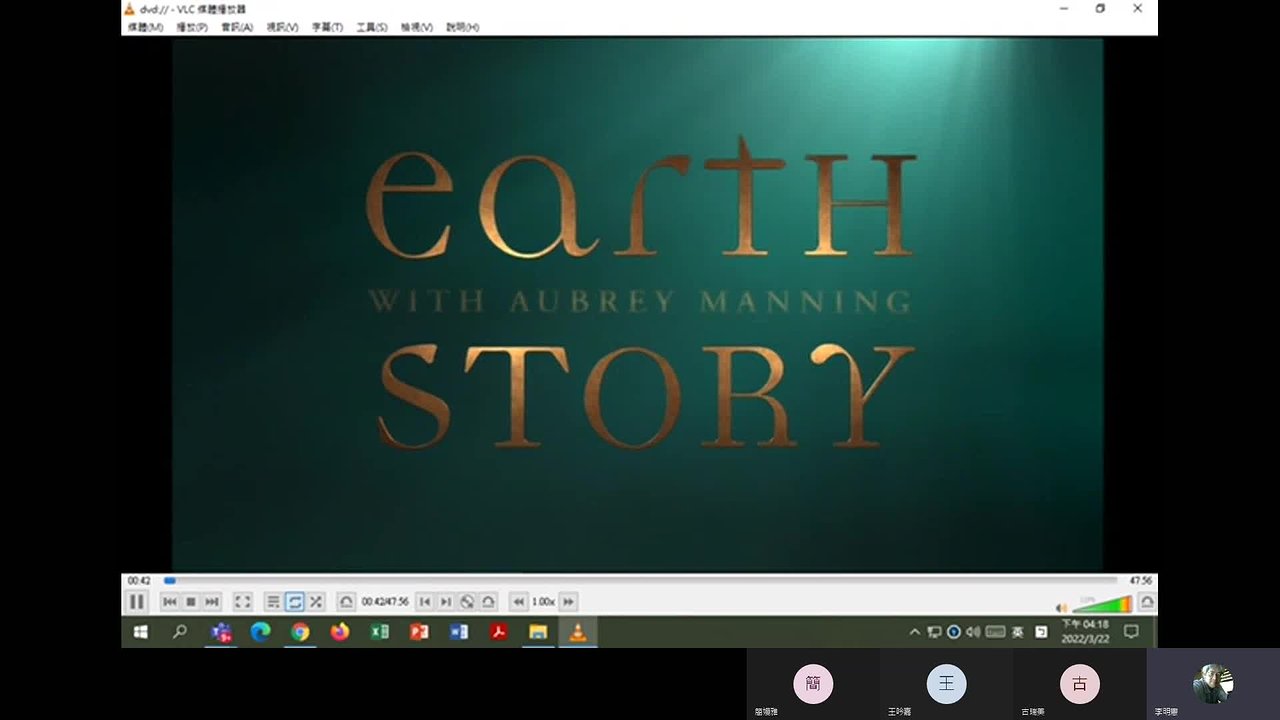Screen dimensions: 1280x720
Task: Reset the 1.00x playback speed label
Action: click(x=543, y=602)
